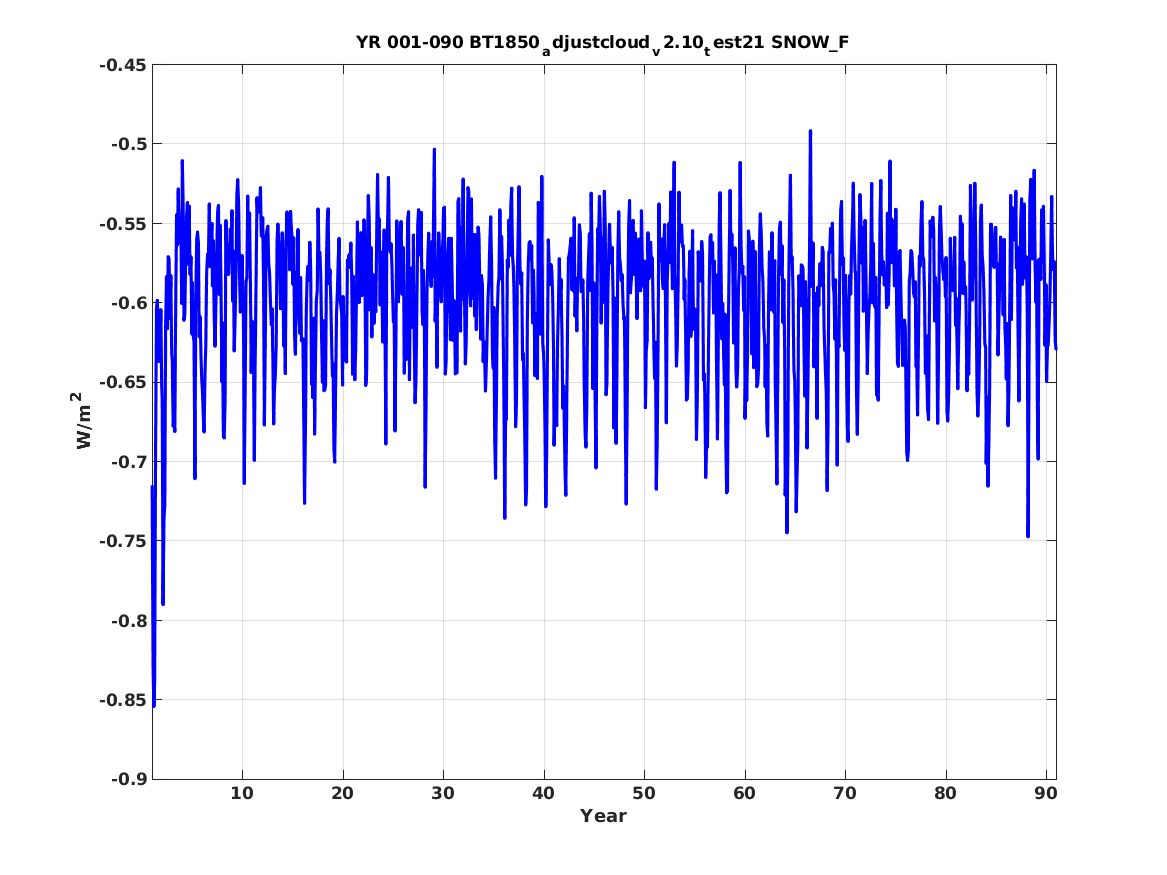This screenshot has width=1167, height=875.
Task: Click x-axis tick label 60
Action: [x=744, y=793]
